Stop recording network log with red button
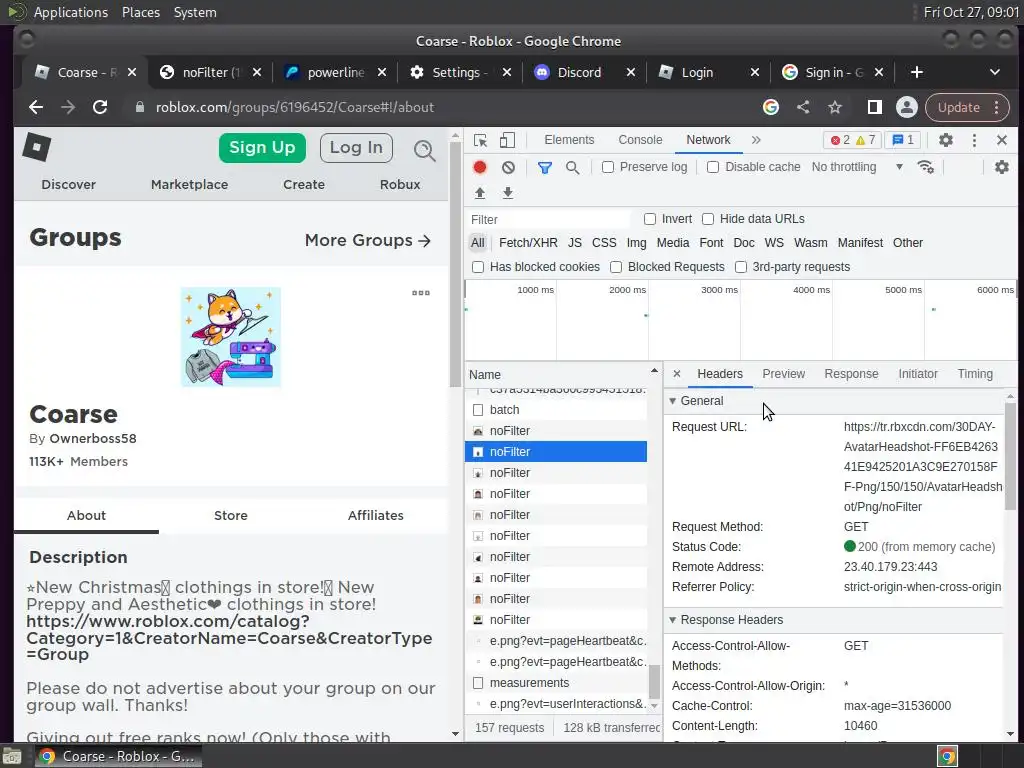Image resolution: width=1024 pixels, height=768 pixels. pos(480,167)
